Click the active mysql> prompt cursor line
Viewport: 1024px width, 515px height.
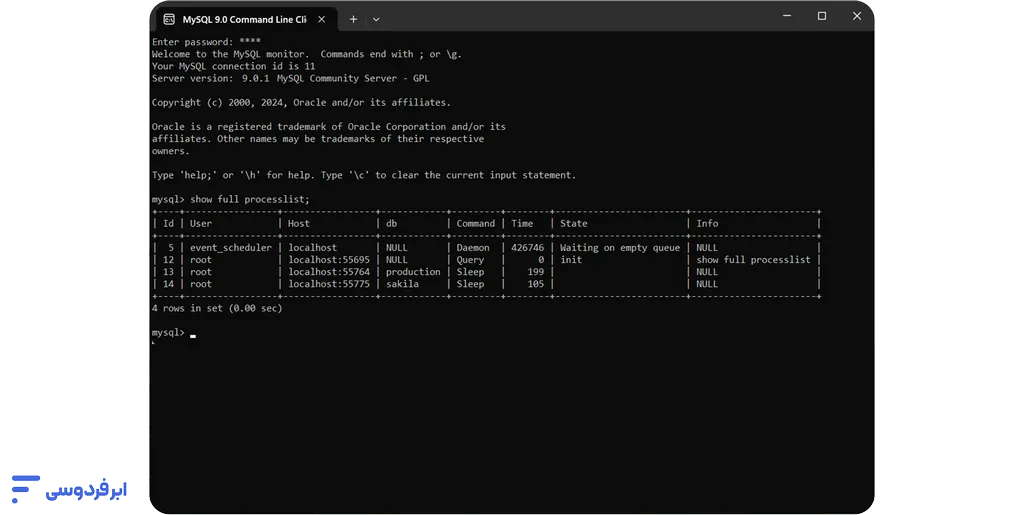174,333
